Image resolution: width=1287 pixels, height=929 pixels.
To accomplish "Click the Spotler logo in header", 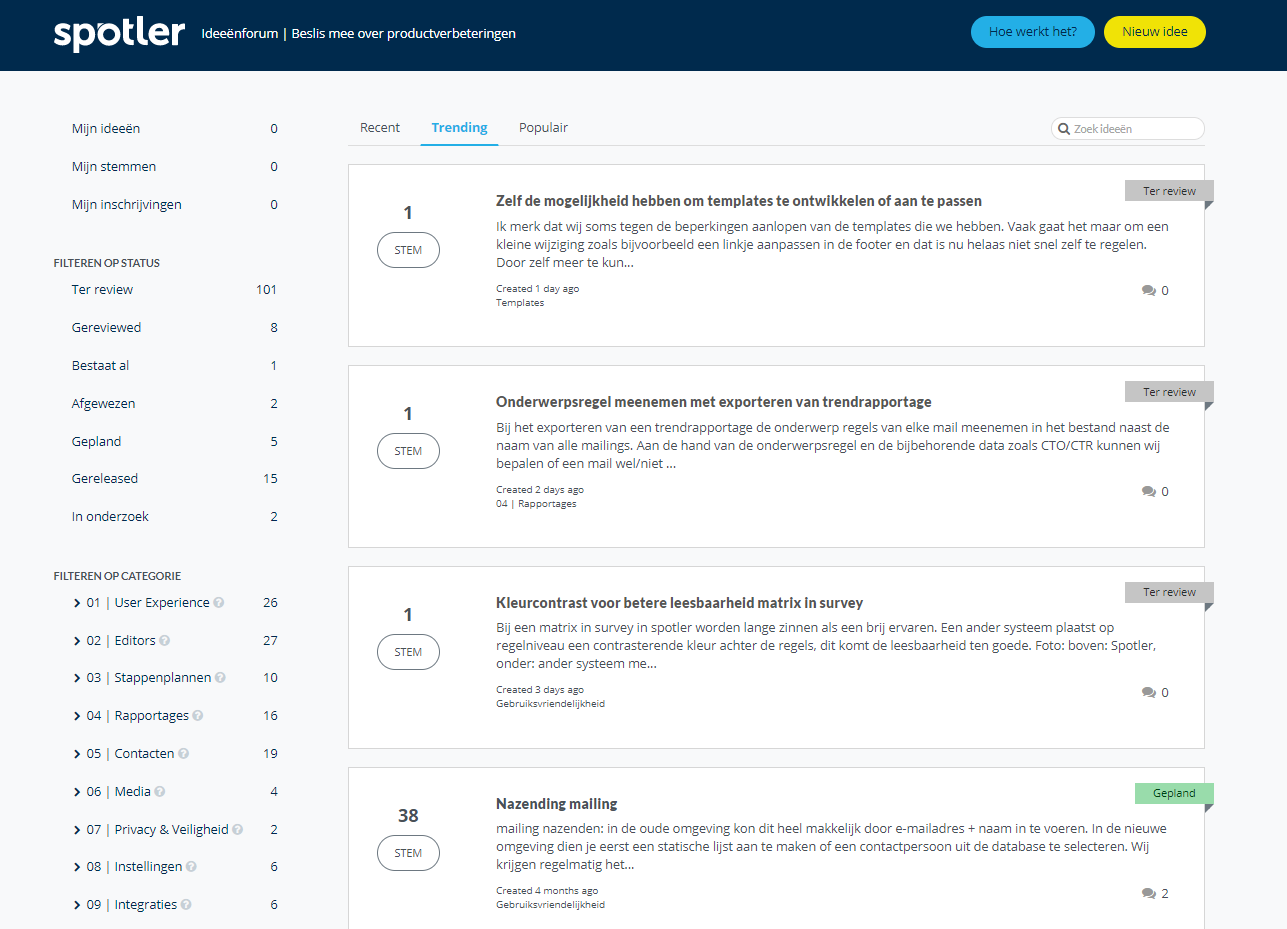I will tap(119, 34).
